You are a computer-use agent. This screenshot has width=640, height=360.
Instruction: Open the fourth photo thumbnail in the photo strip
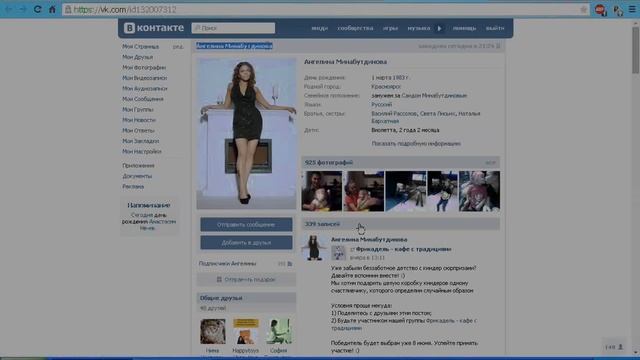click(442, 191)
